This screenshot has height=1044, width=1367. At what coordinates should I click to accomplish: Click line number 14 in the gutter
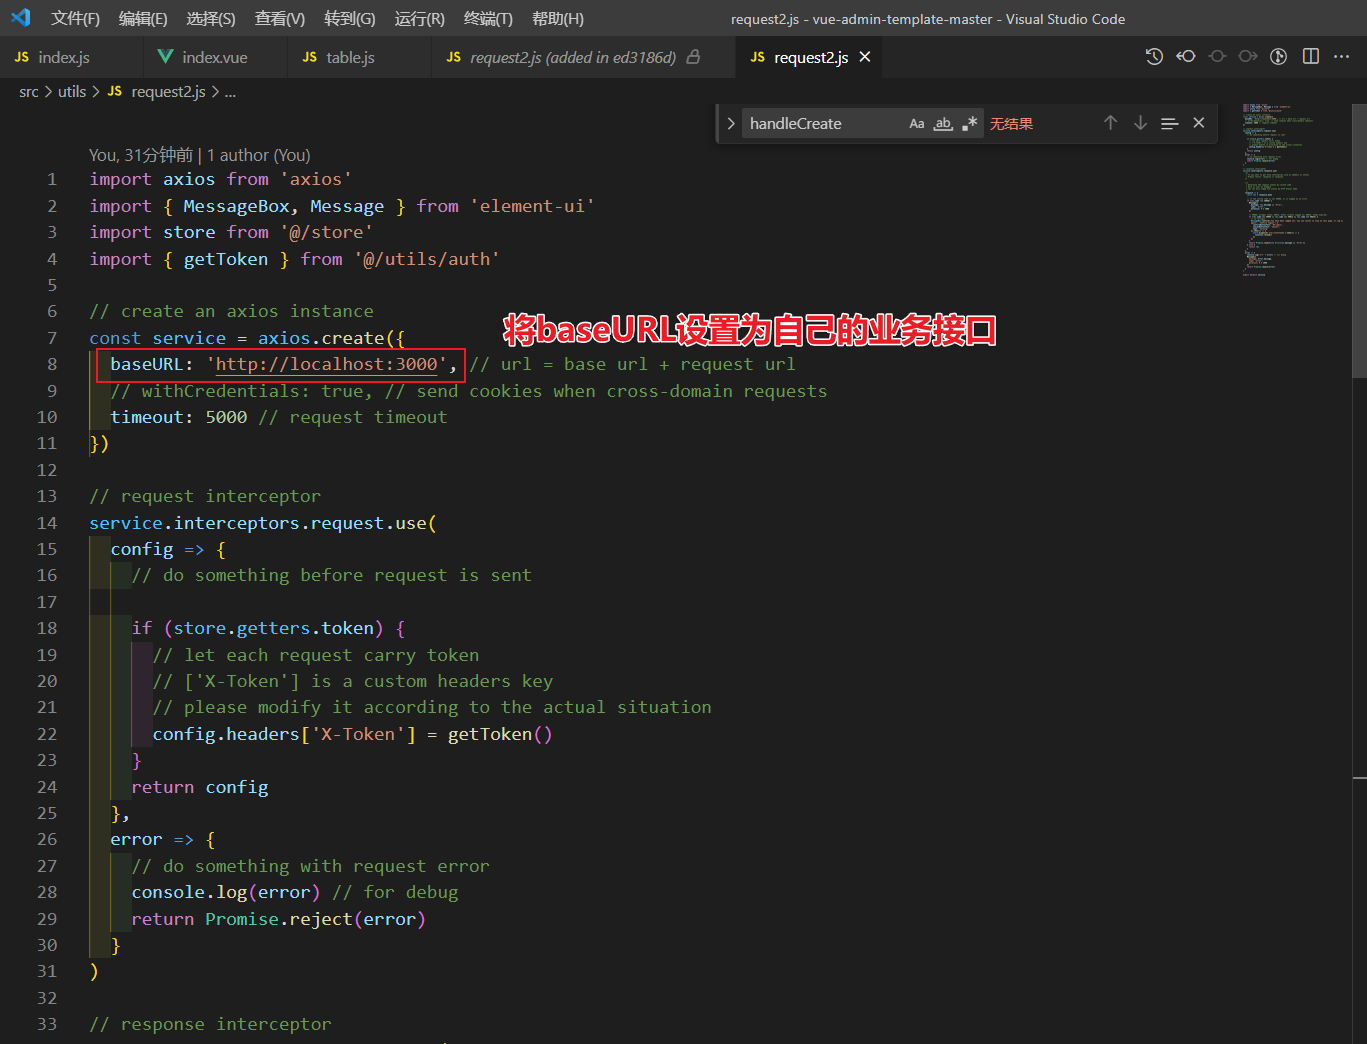47,523
